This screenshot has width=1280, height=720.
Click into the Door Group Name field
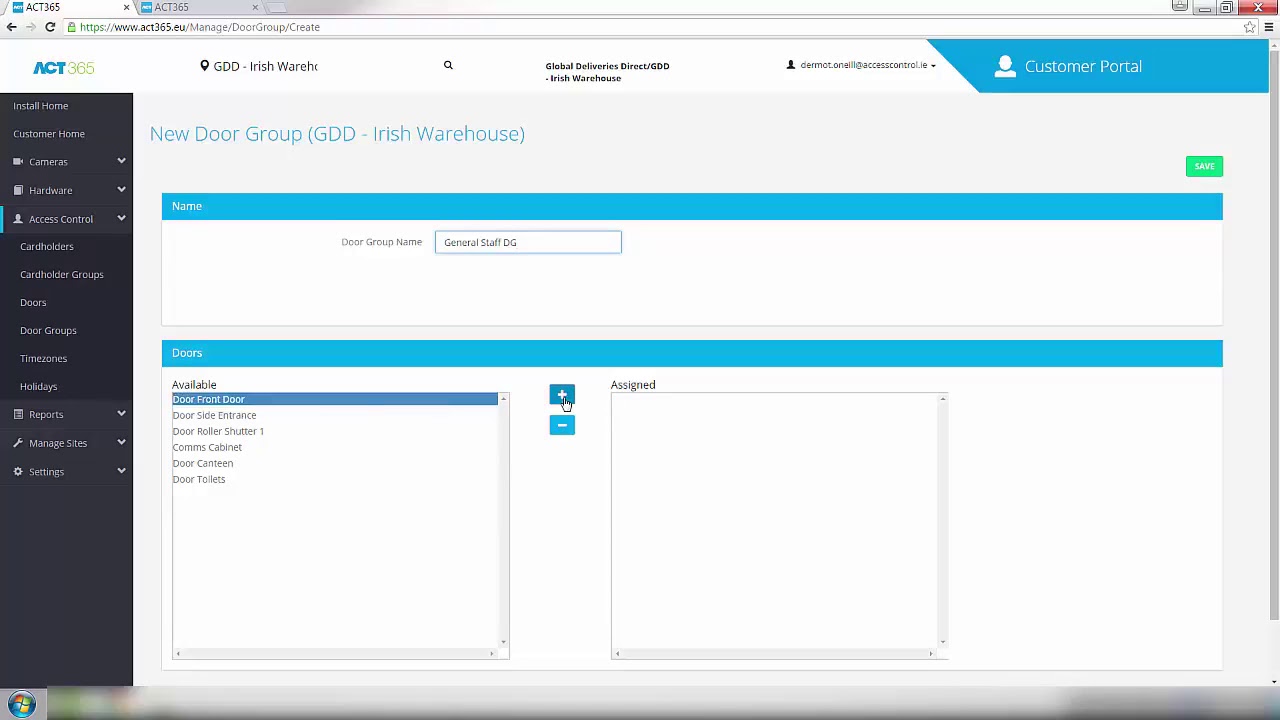[528, 242]
